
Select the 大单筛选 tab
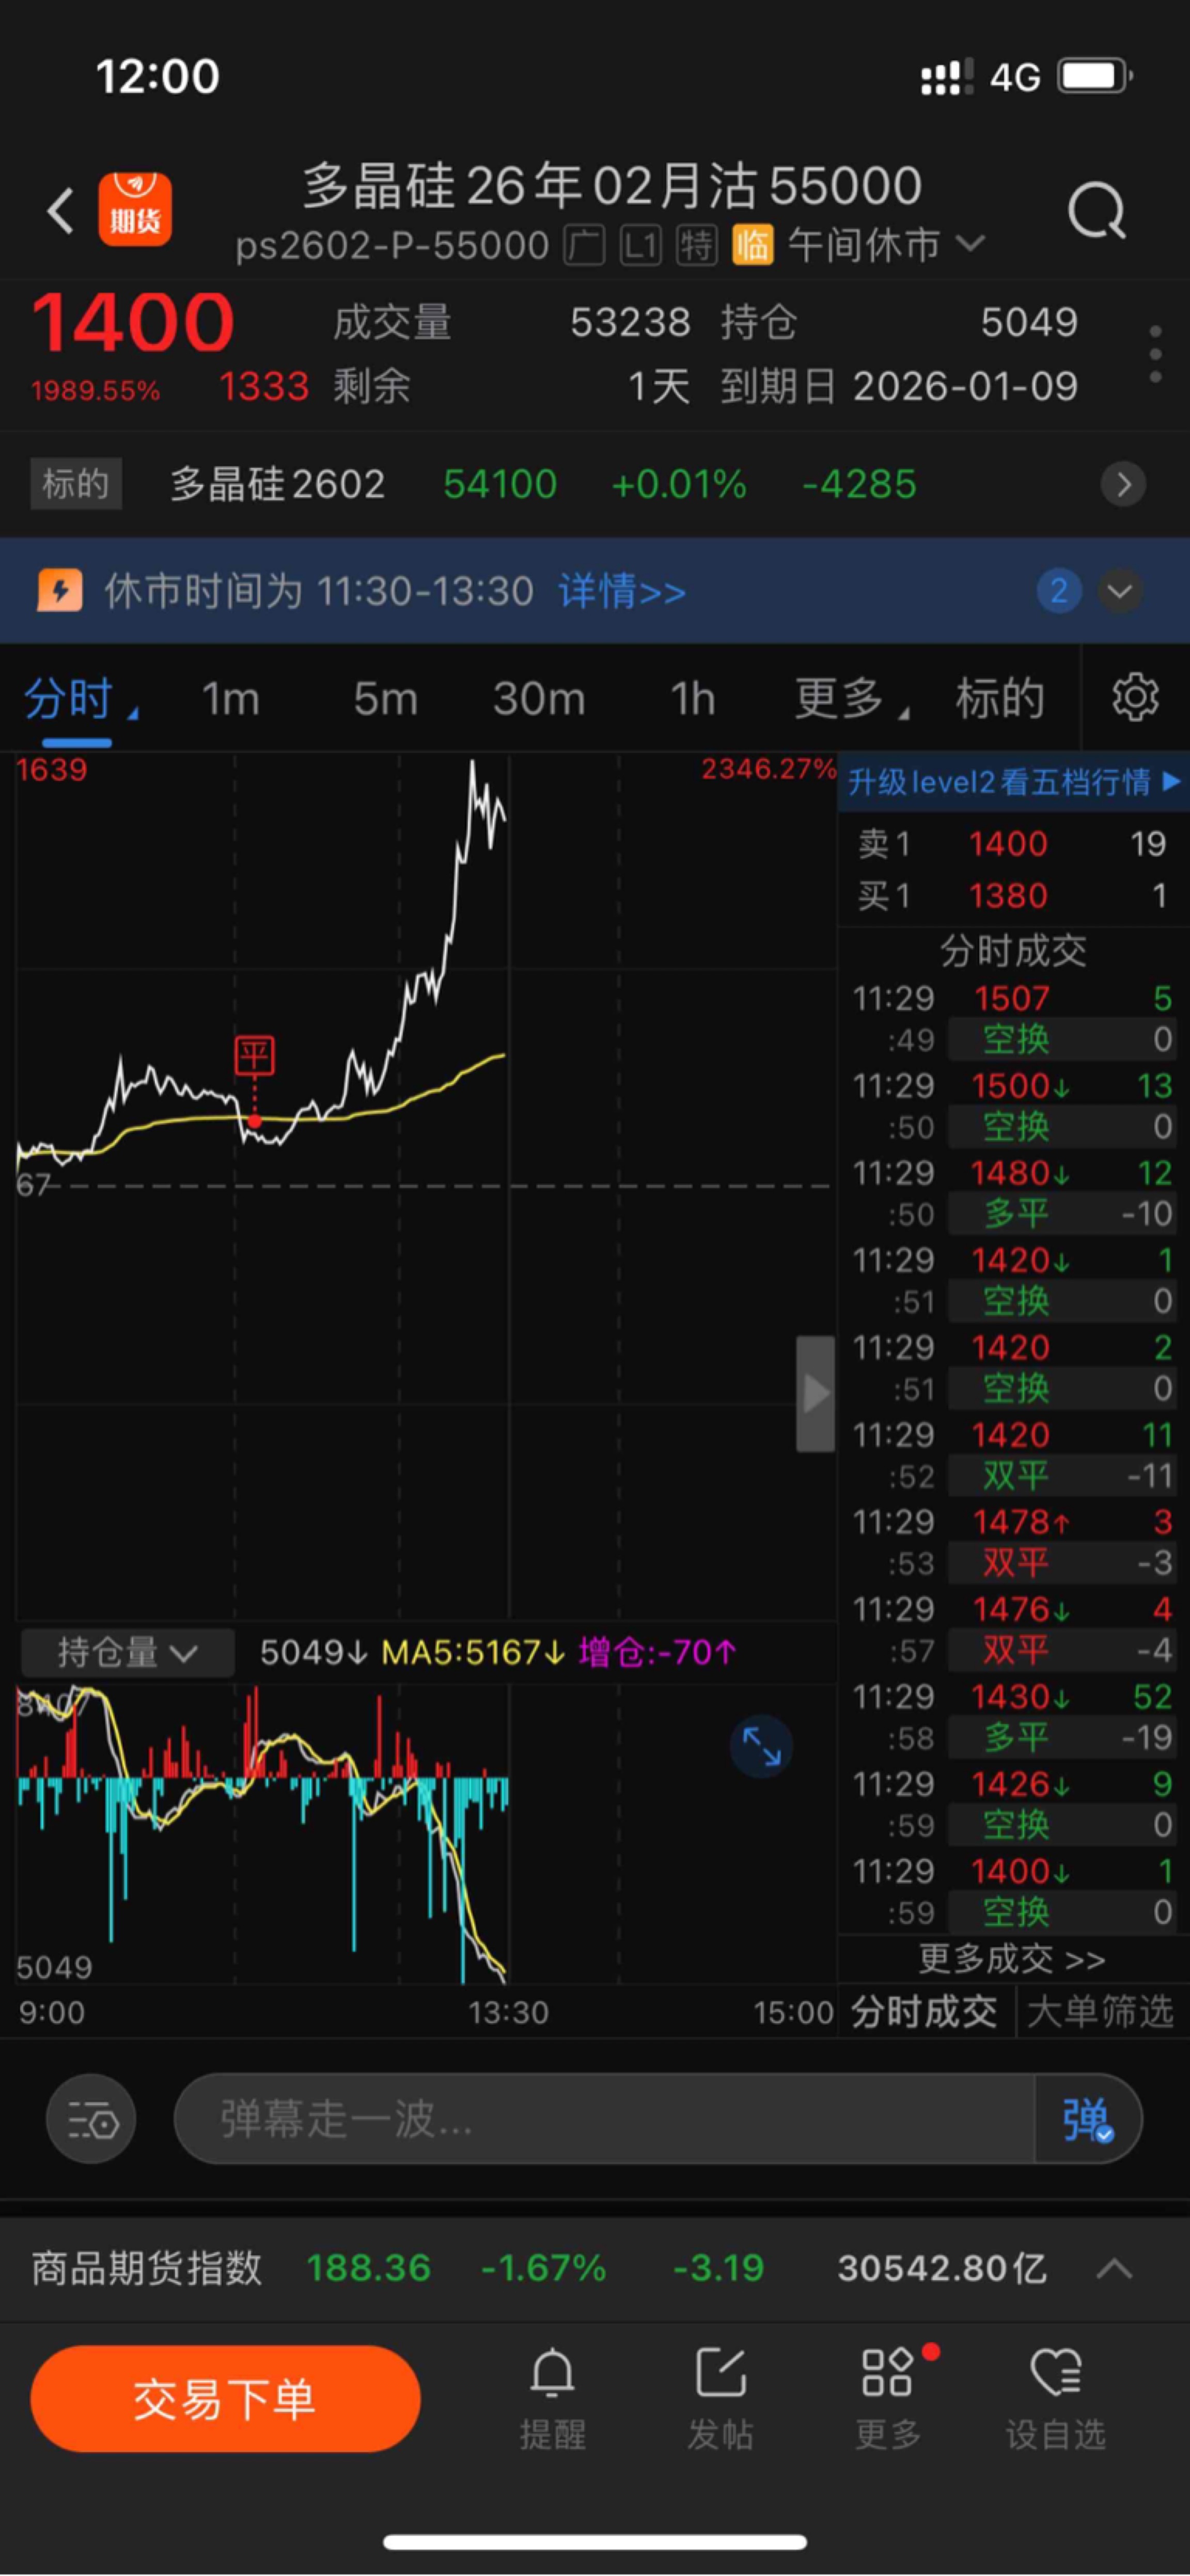1100,2012
